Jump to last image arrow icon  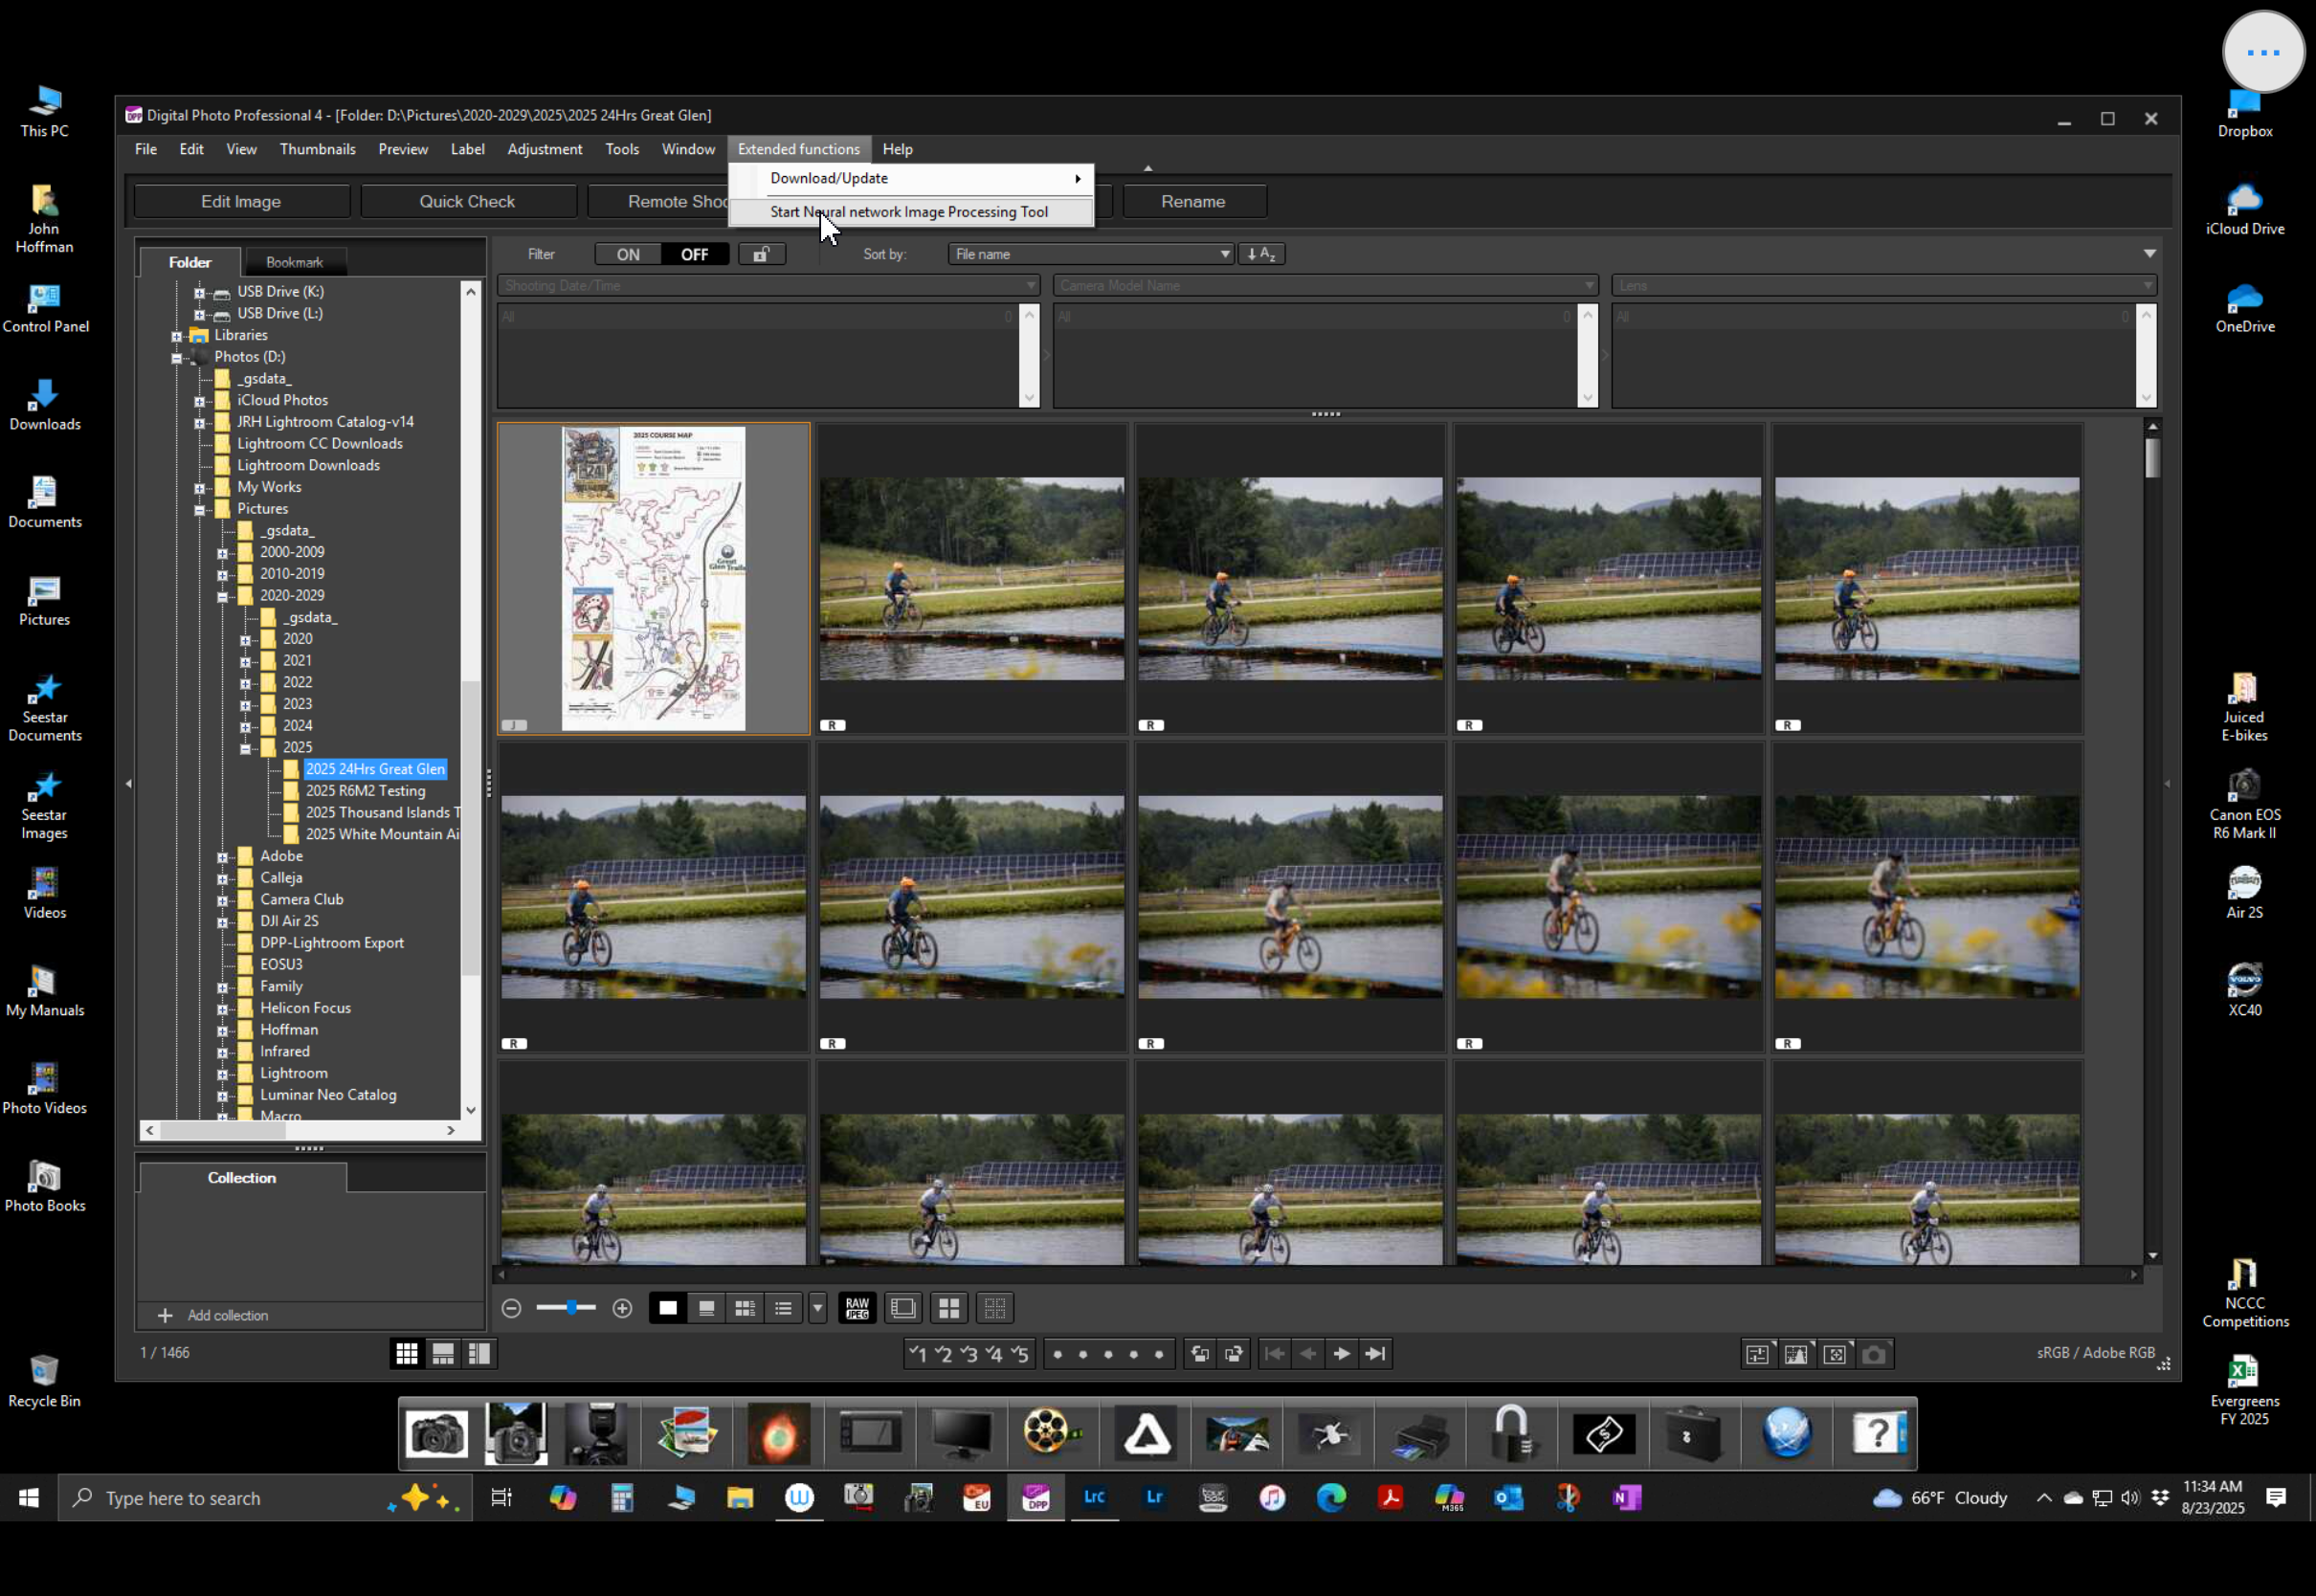pyautogui.click(x=1376, y=1353)
